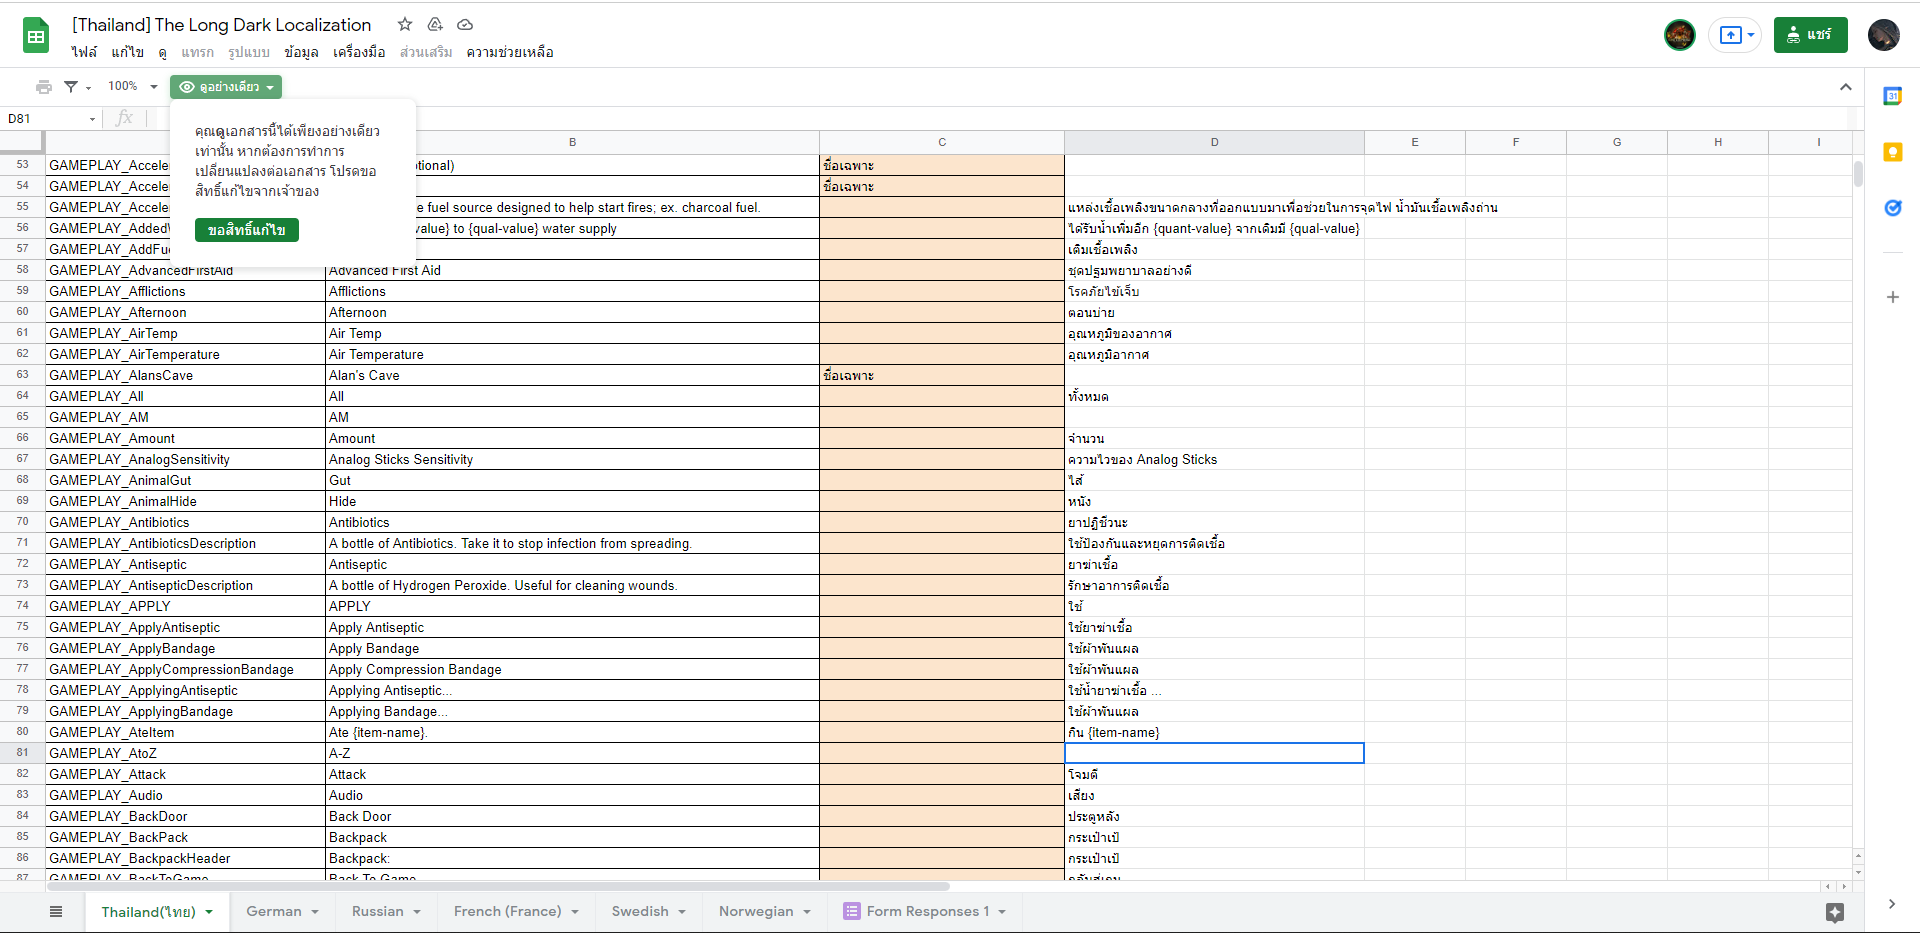Open the ไฟล์ (File) menu

(84, 52)
